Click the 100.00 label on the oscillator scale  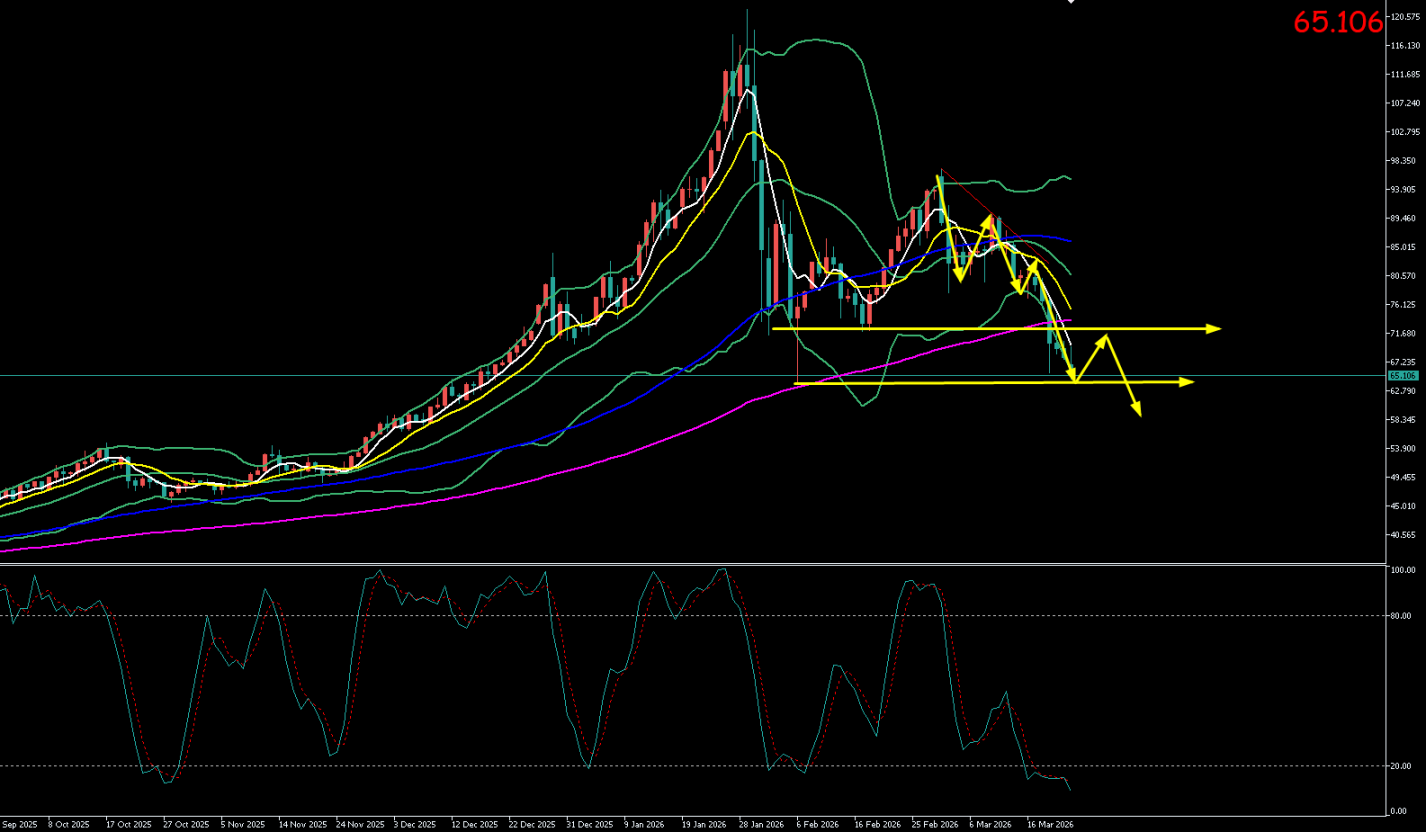tap(1400, 570)
